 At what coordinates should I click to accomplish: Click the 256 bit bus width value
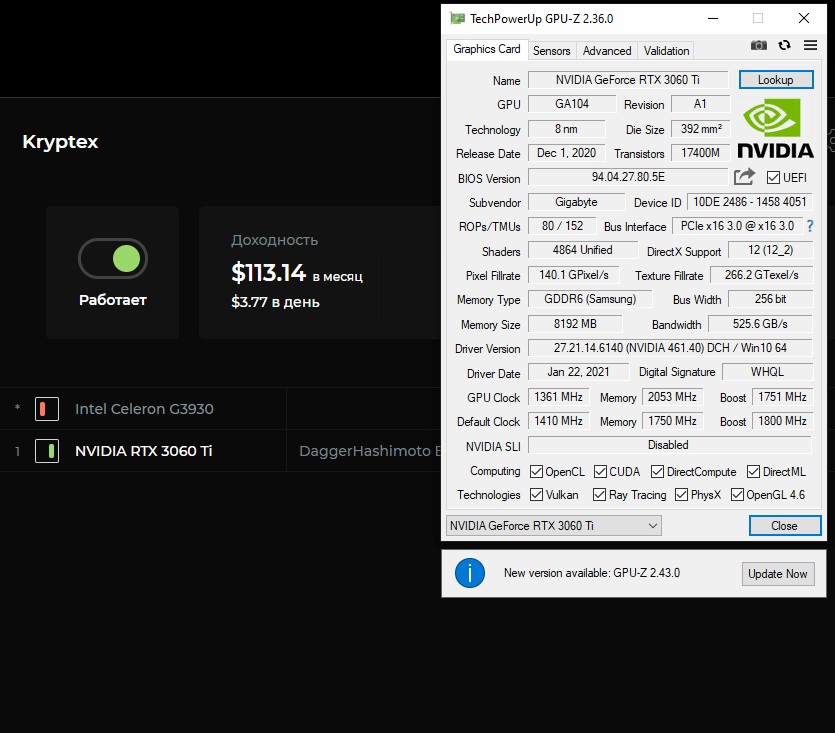point(771,299)
